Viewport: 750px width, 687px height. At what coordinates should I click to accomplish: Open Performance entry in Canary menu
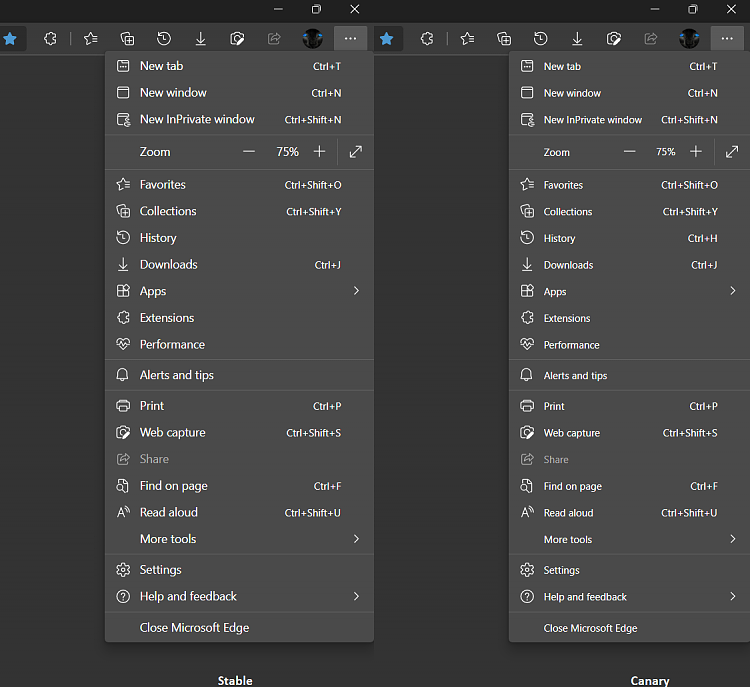(x=629, y=344)
